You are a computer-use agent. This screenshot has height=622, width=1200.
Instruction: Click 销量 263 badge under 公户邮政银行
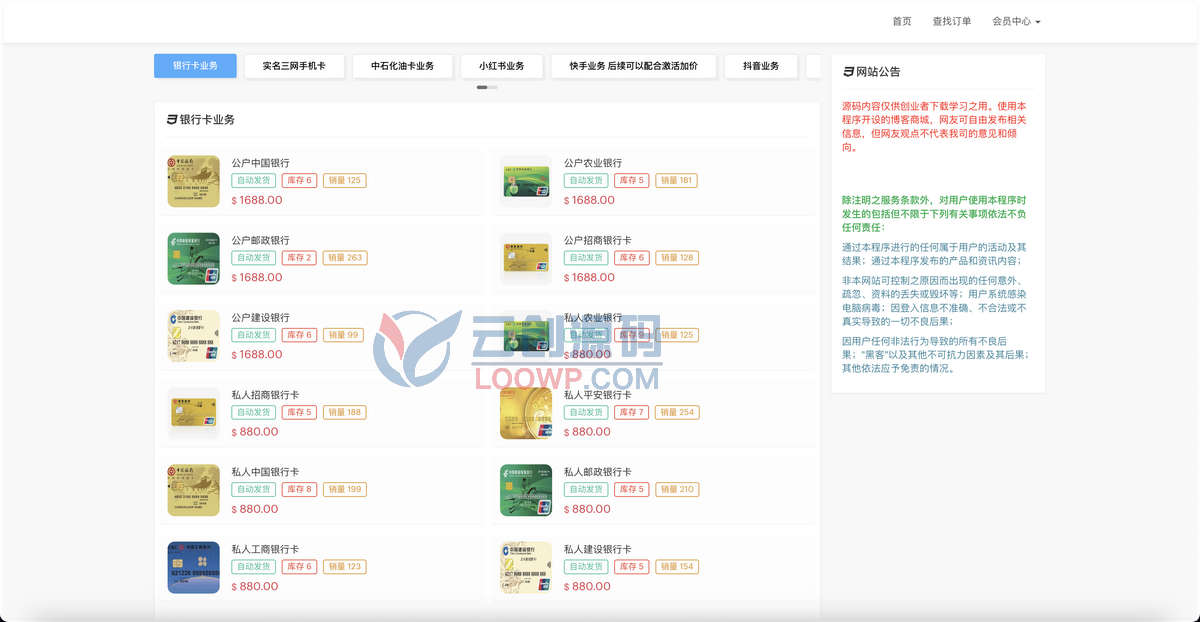coord(345,258)
